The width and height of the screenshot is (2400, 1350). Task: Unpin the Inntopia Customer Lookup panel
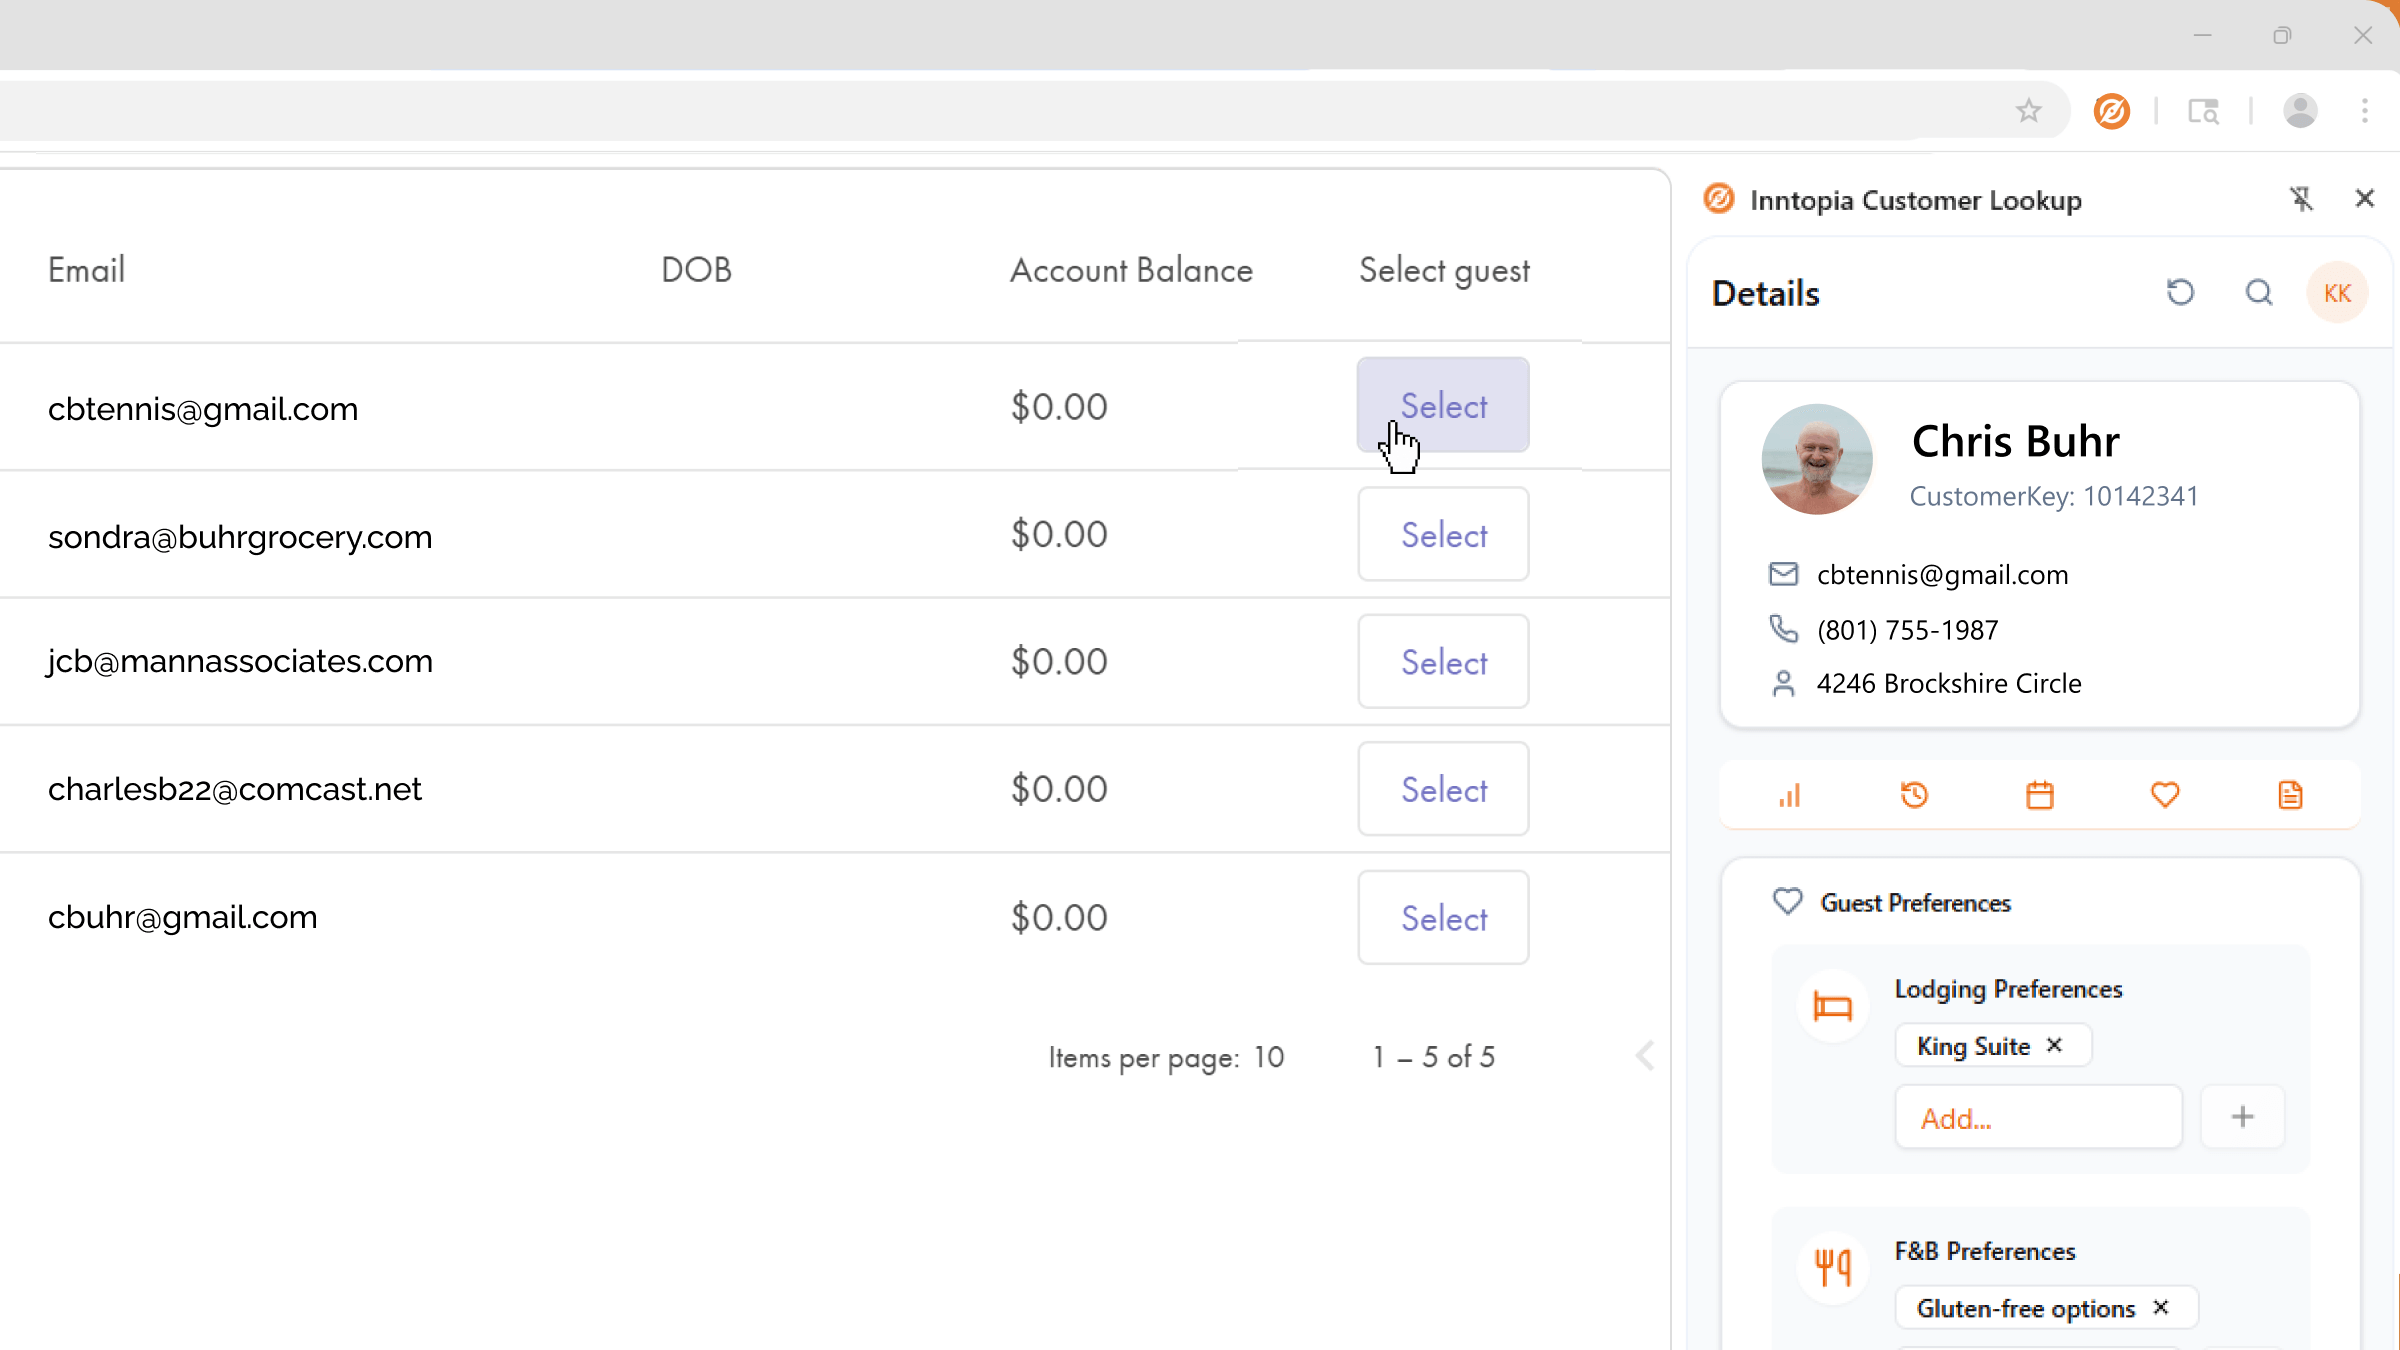(x=2303, y=198)
